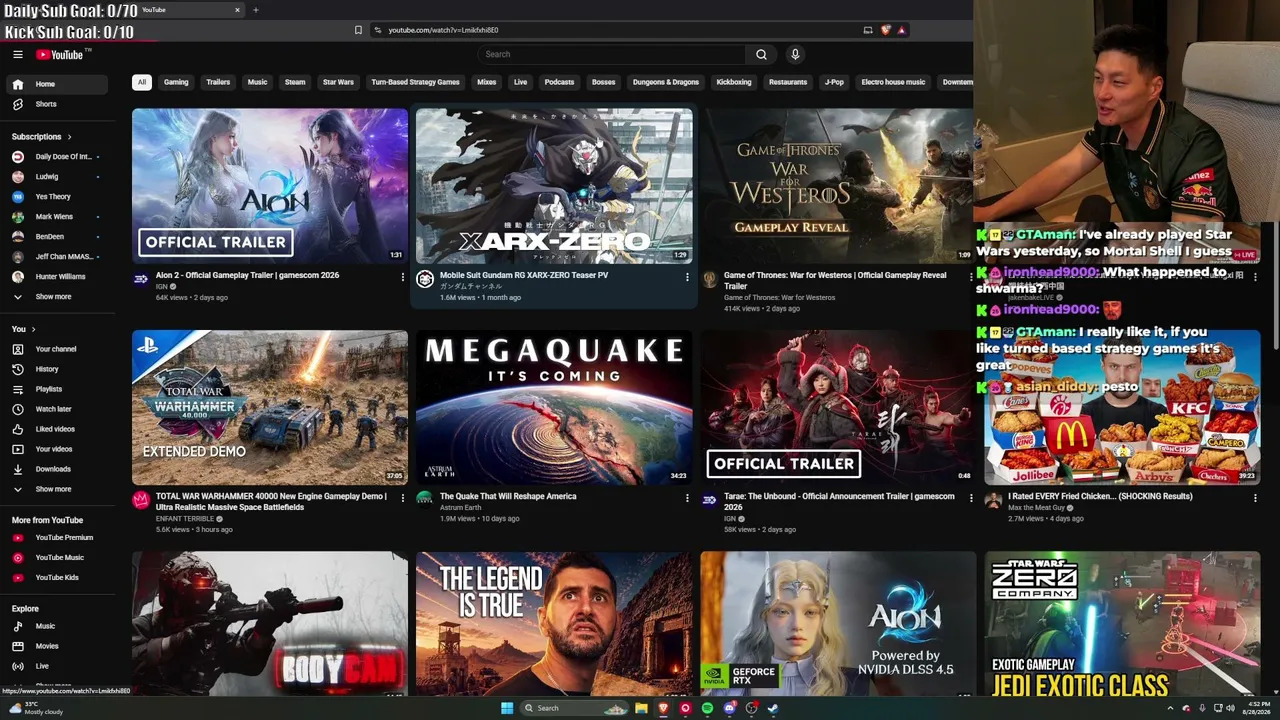Open Spotify from the taskbar
The height and width of the screenshot is (720, 1280).
707,708
